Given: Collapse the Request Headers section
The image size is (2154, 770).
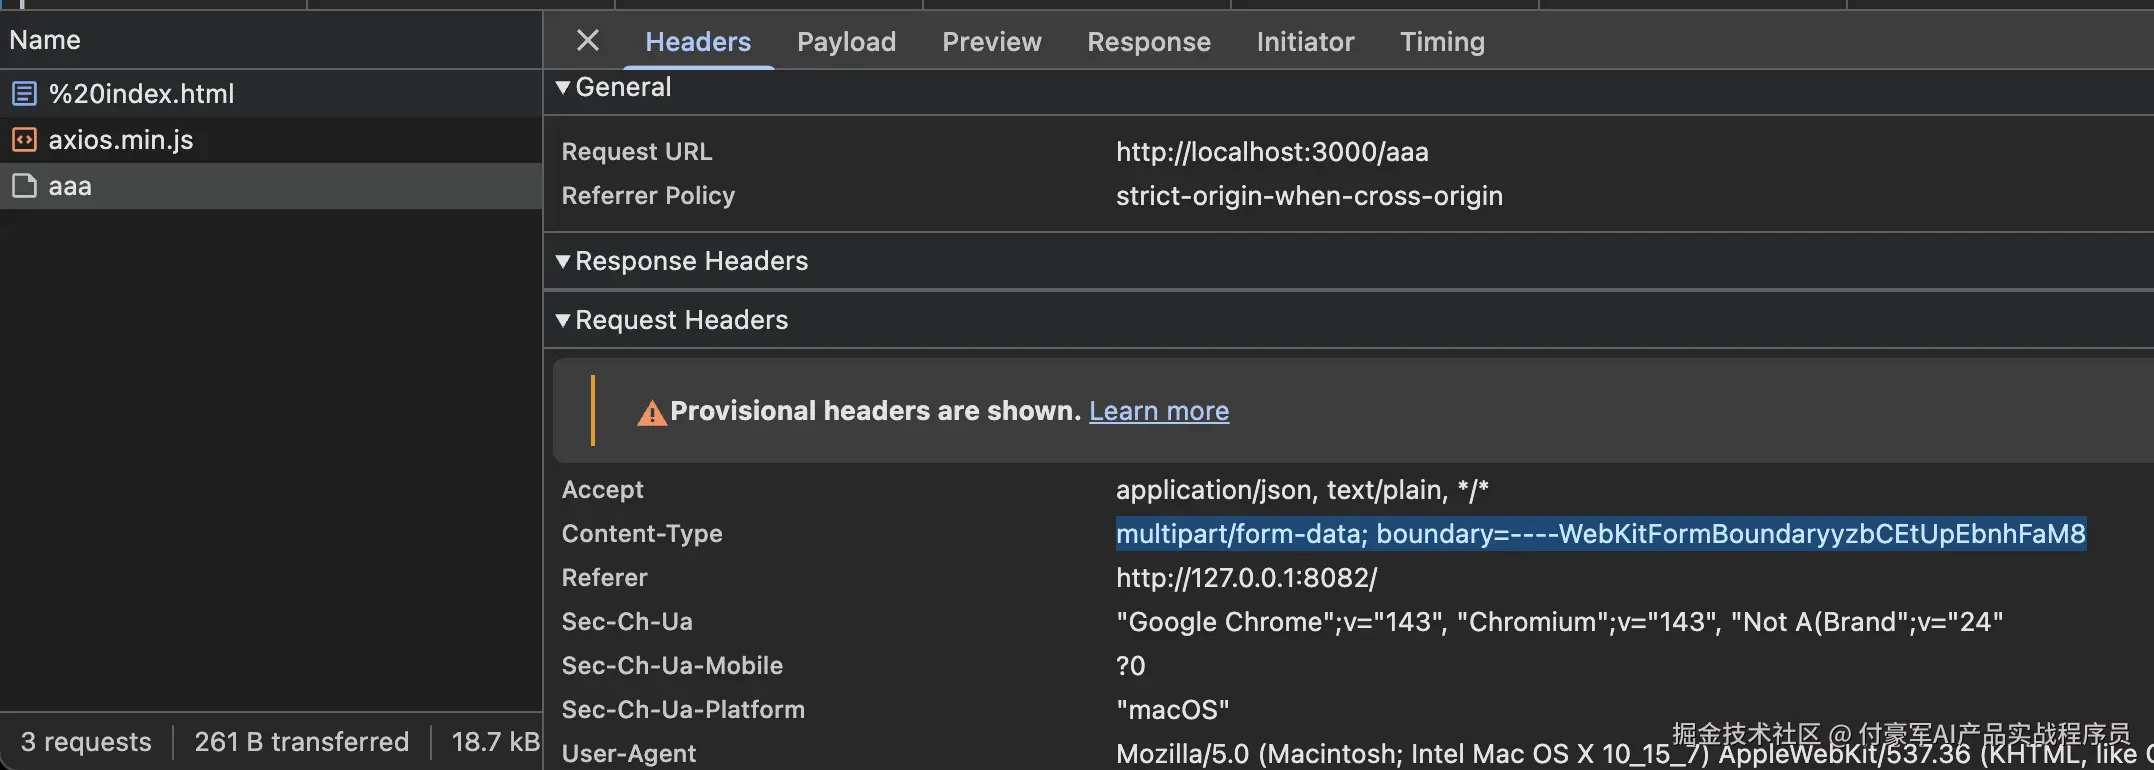Looking at the screenshot, I should 563,320.
